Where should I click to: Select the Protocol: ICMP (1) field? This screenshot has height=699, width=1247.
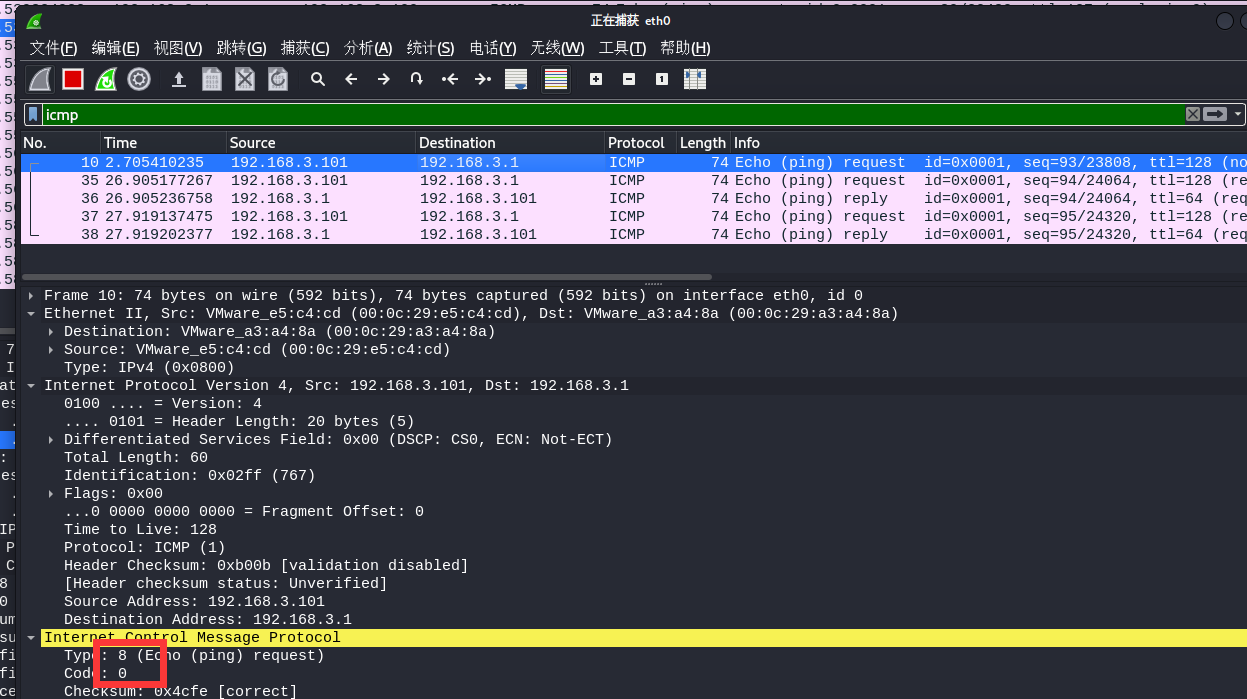coord(145,548)
